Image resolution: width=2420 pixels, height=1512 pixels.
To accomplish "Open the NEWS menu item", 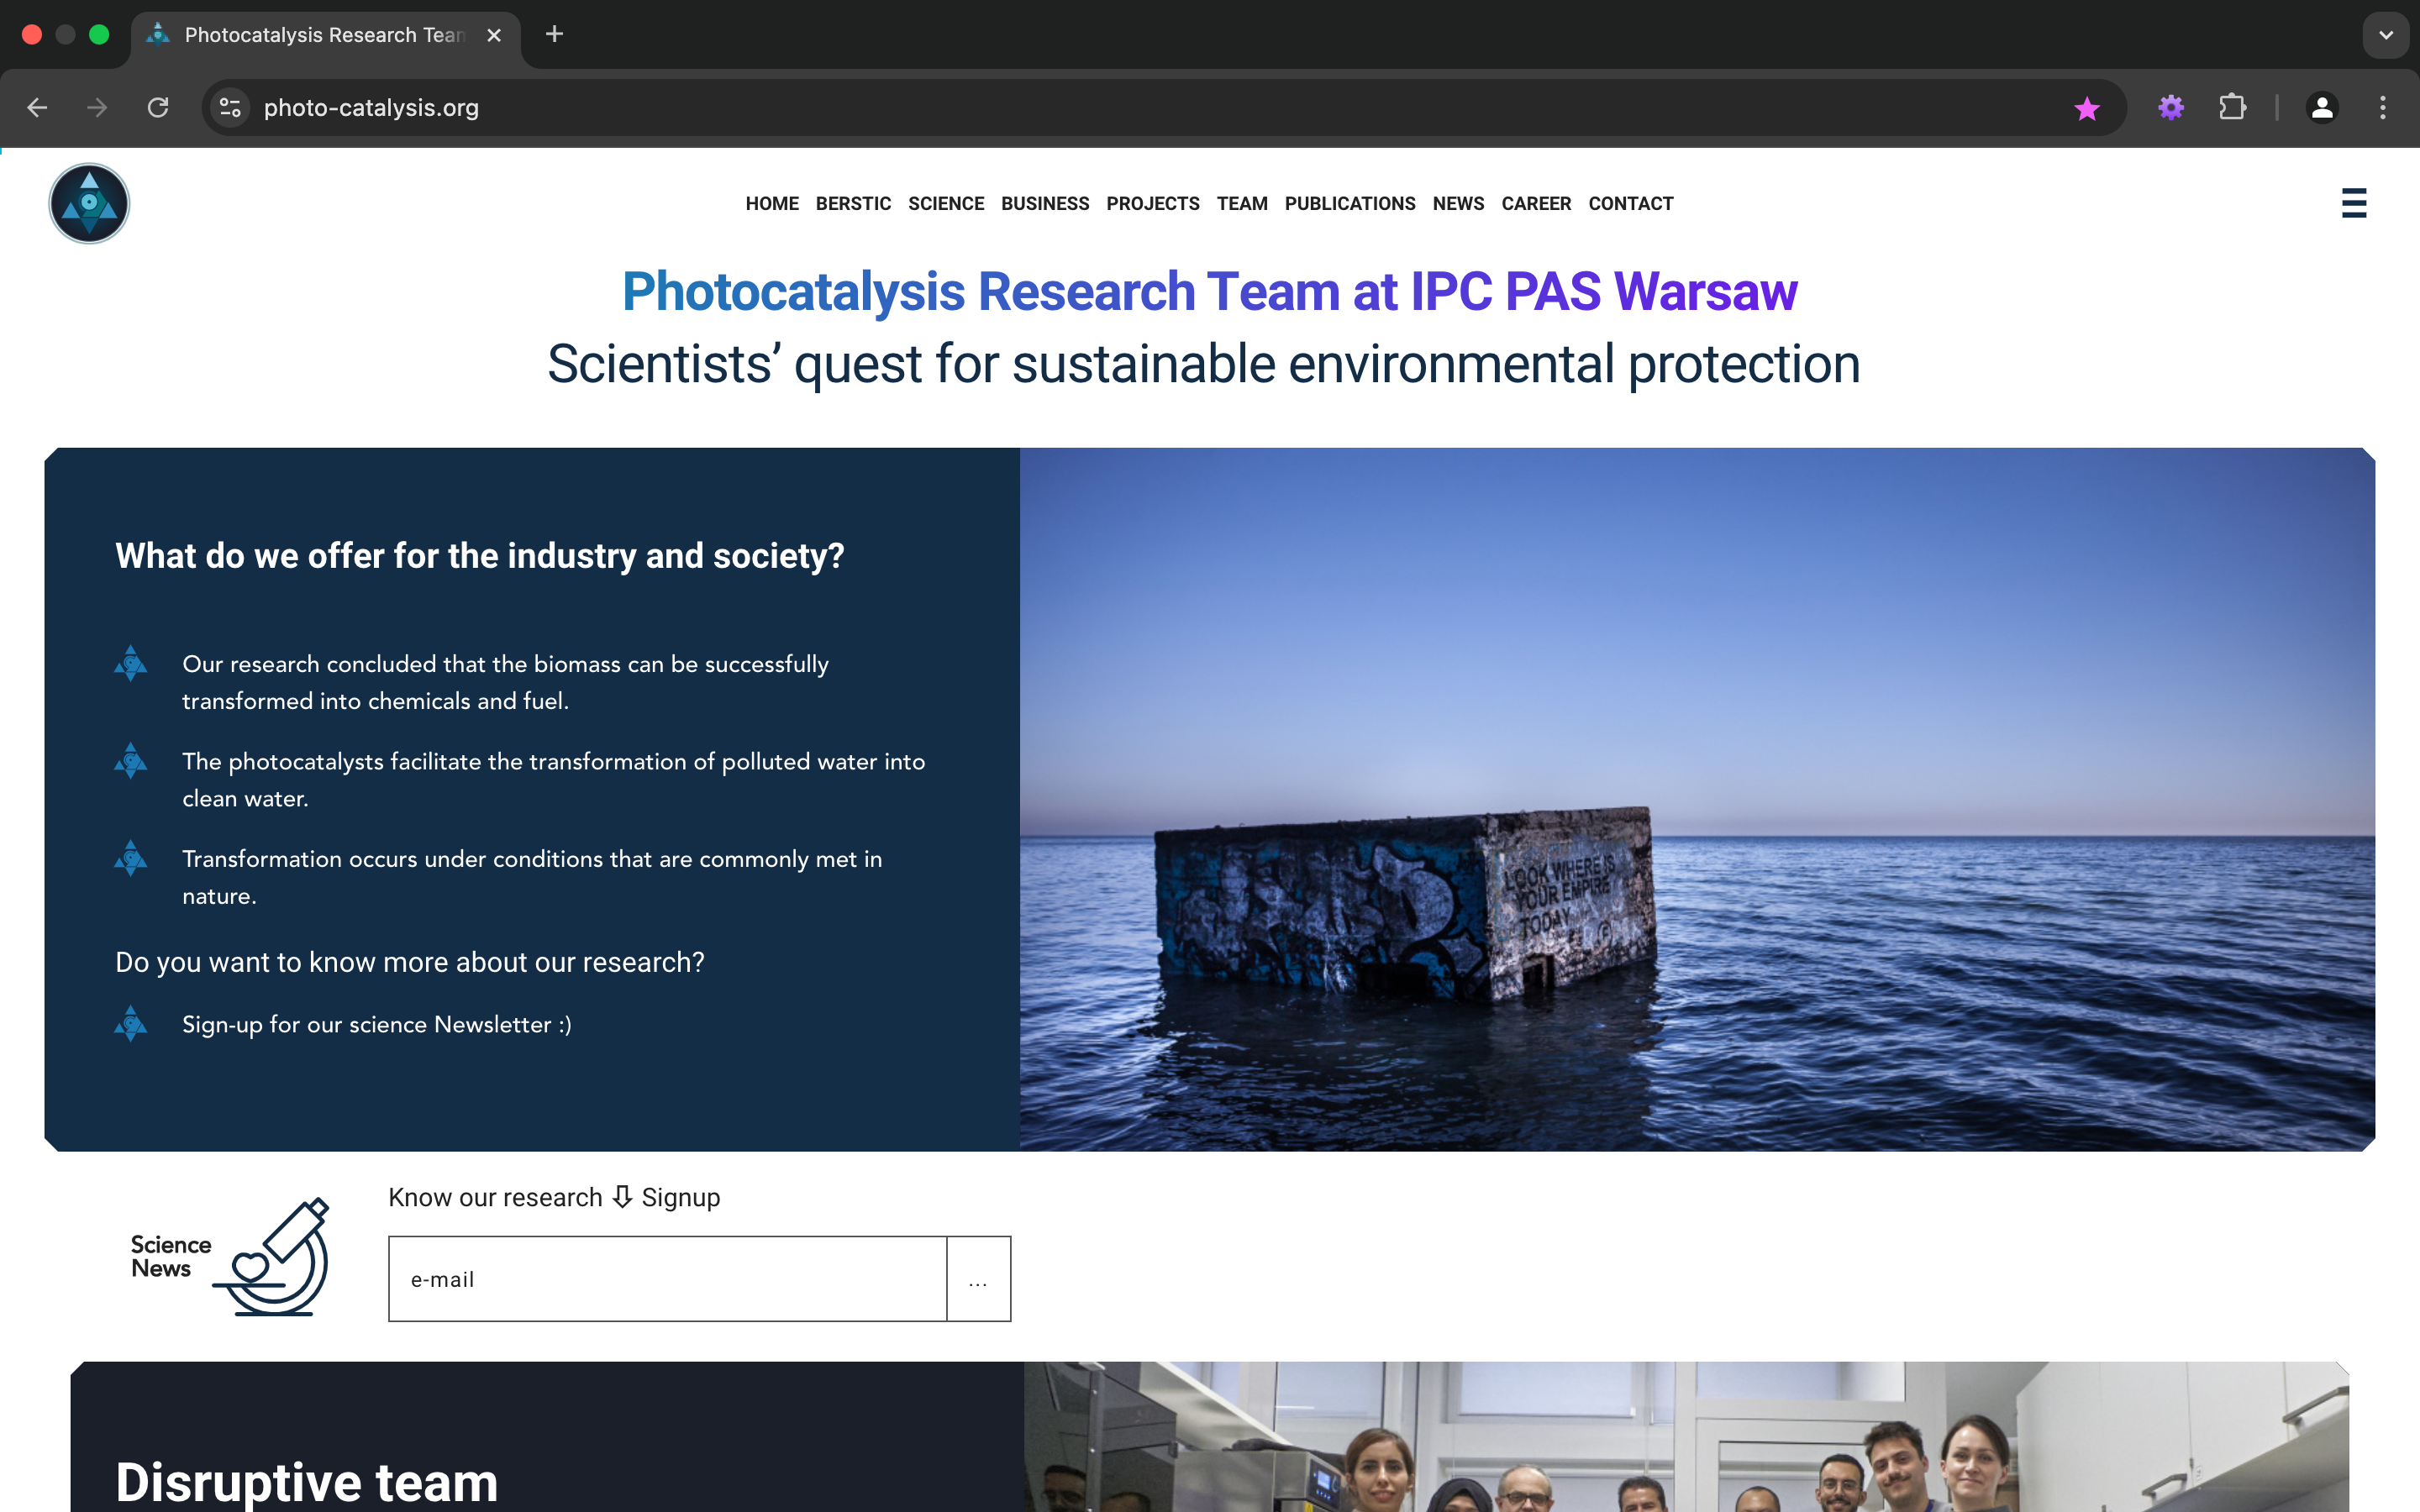I will point(1458,203).
